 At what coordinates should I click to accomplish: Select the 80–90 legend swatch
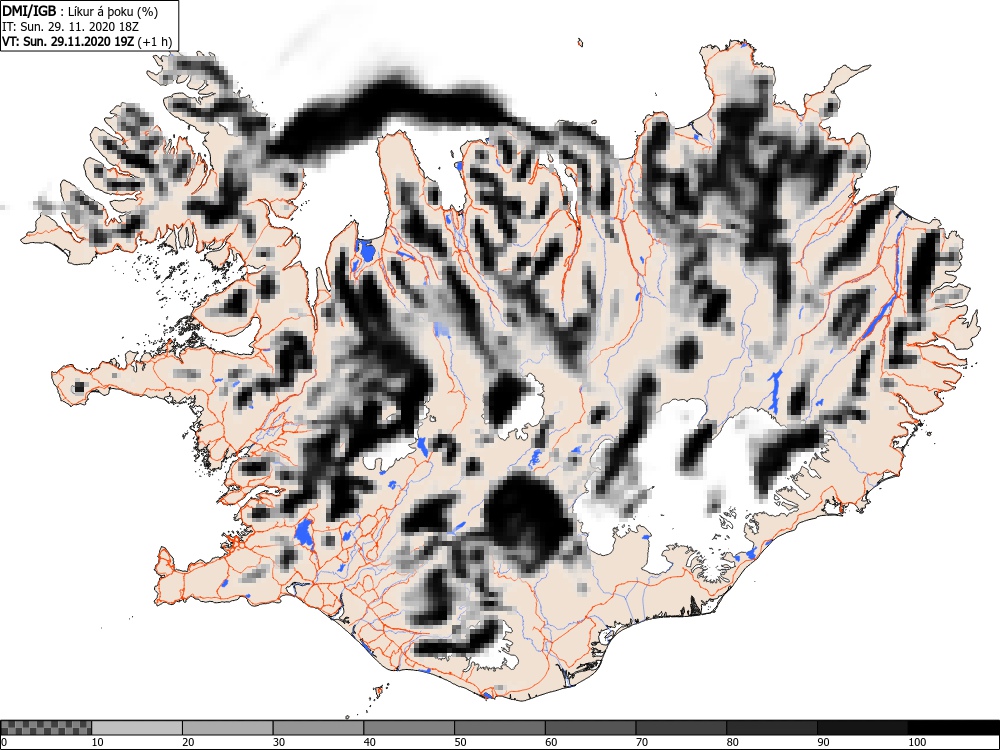pos(772,728)
